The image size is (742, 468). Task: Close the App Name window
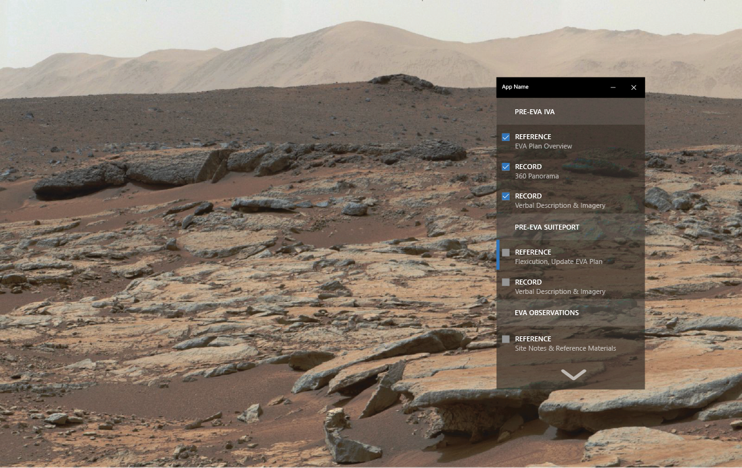(634, 88)
